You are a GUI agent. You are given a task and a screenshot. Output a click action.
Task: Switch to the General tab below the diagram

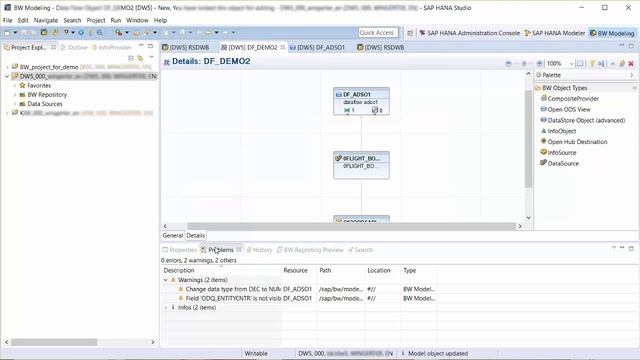pos(173,236)
